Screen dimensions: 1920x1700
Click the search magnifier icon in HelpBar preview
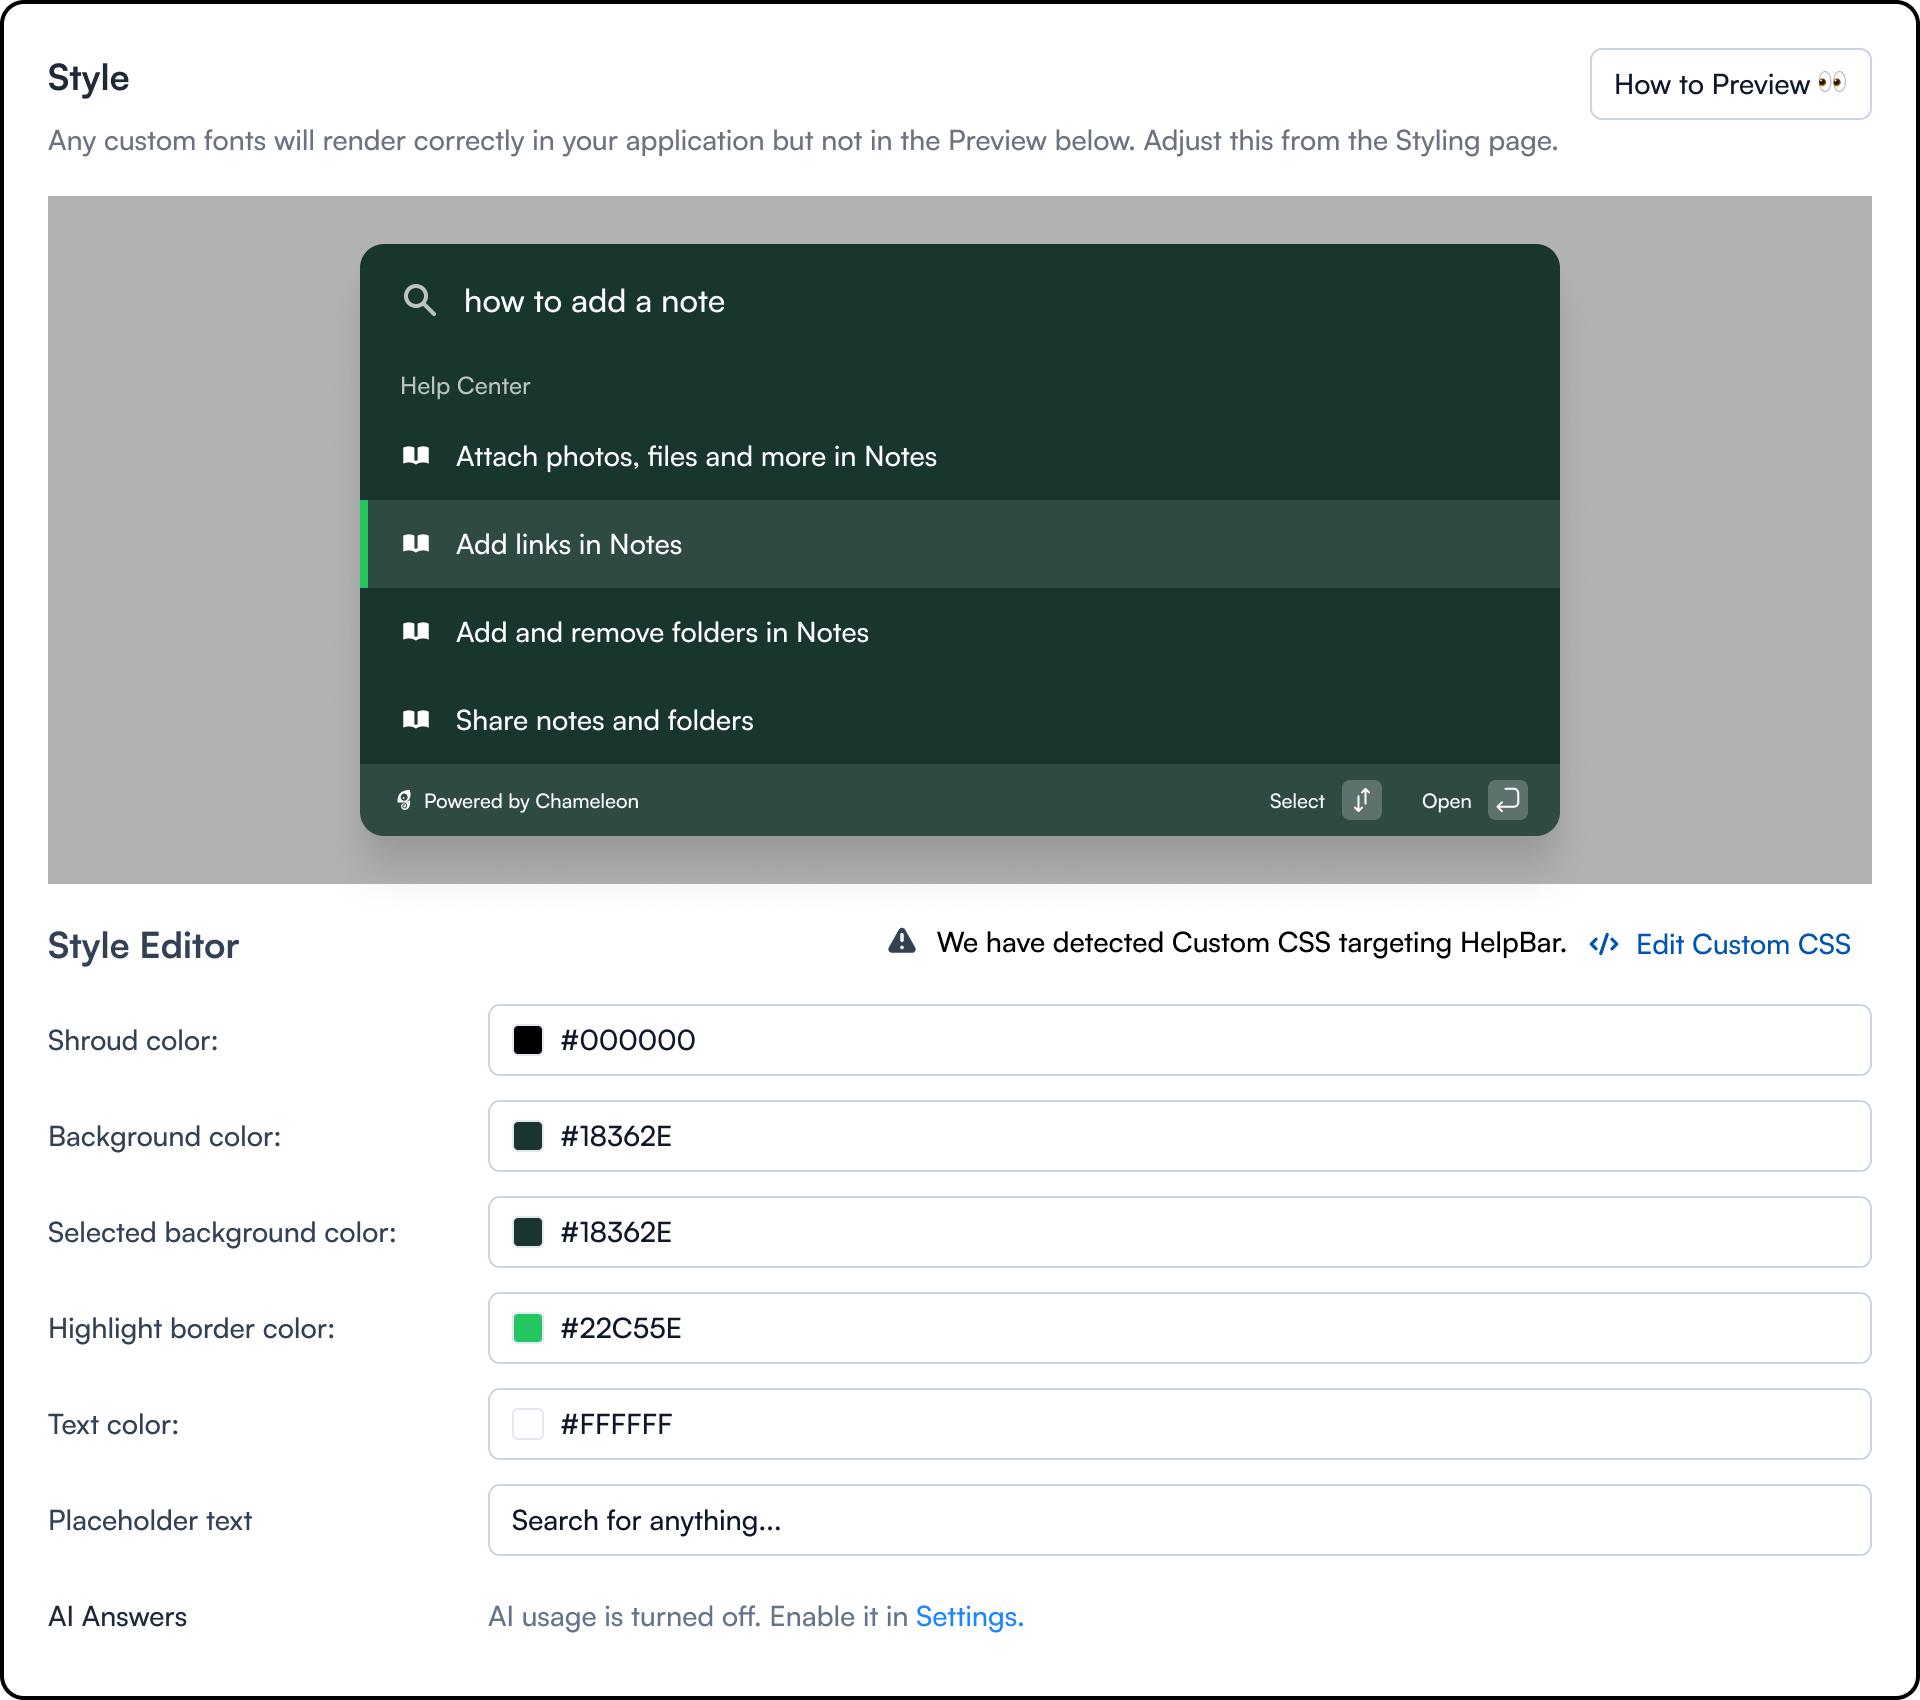point(419,300)
